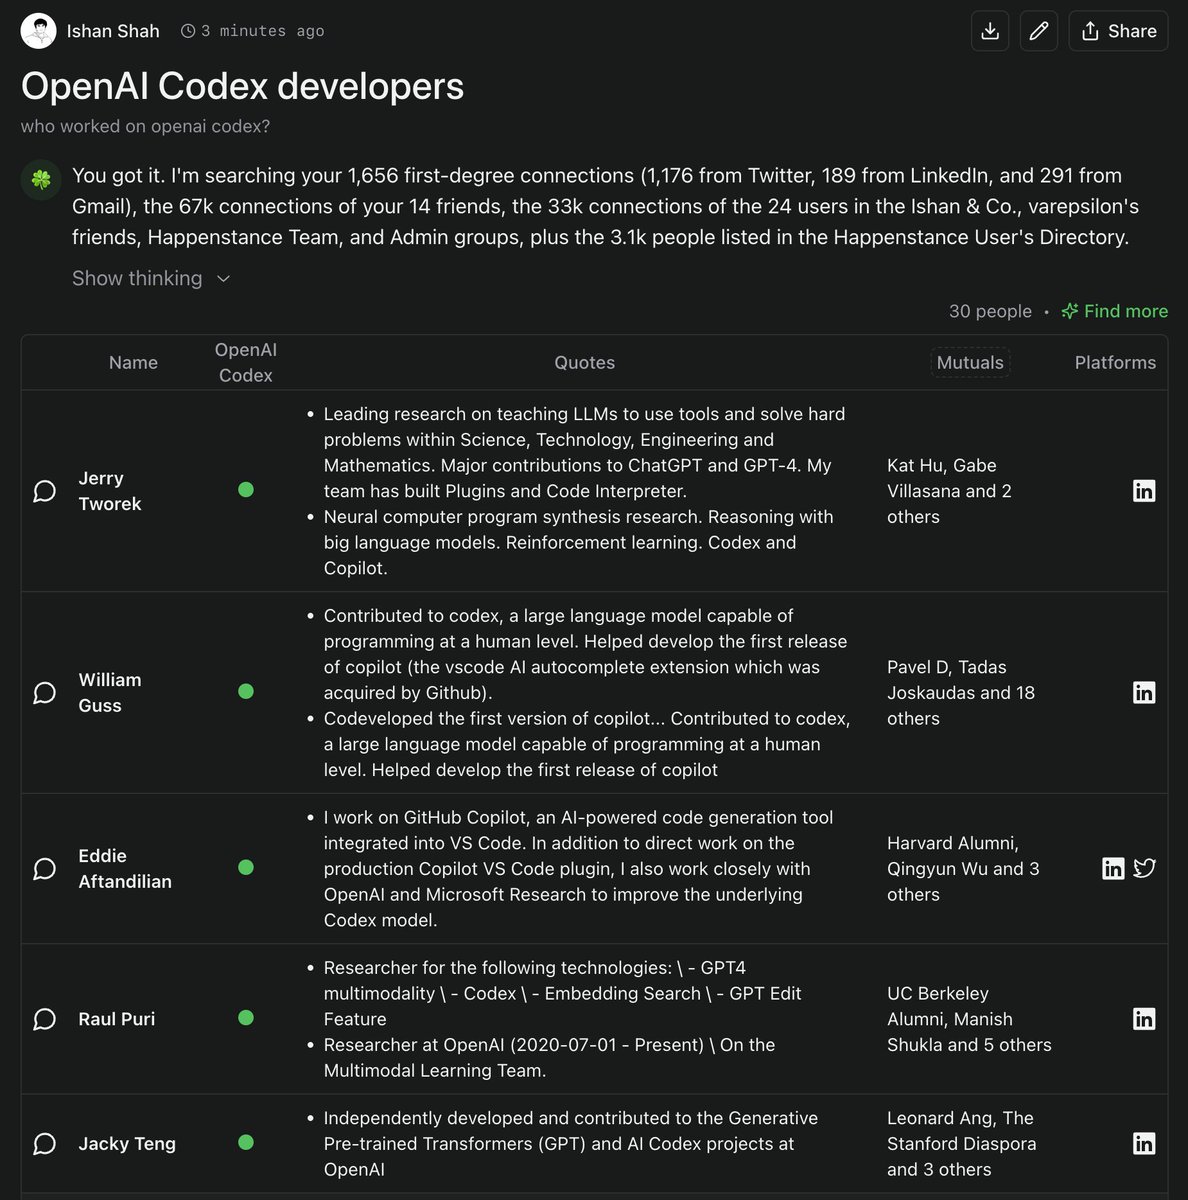Open Eddie Aftandilian's Twitter icon
Image resolution: width=1188 pixels, height=1200 pixels.
pyautogui.click(x=1144, y=868)
